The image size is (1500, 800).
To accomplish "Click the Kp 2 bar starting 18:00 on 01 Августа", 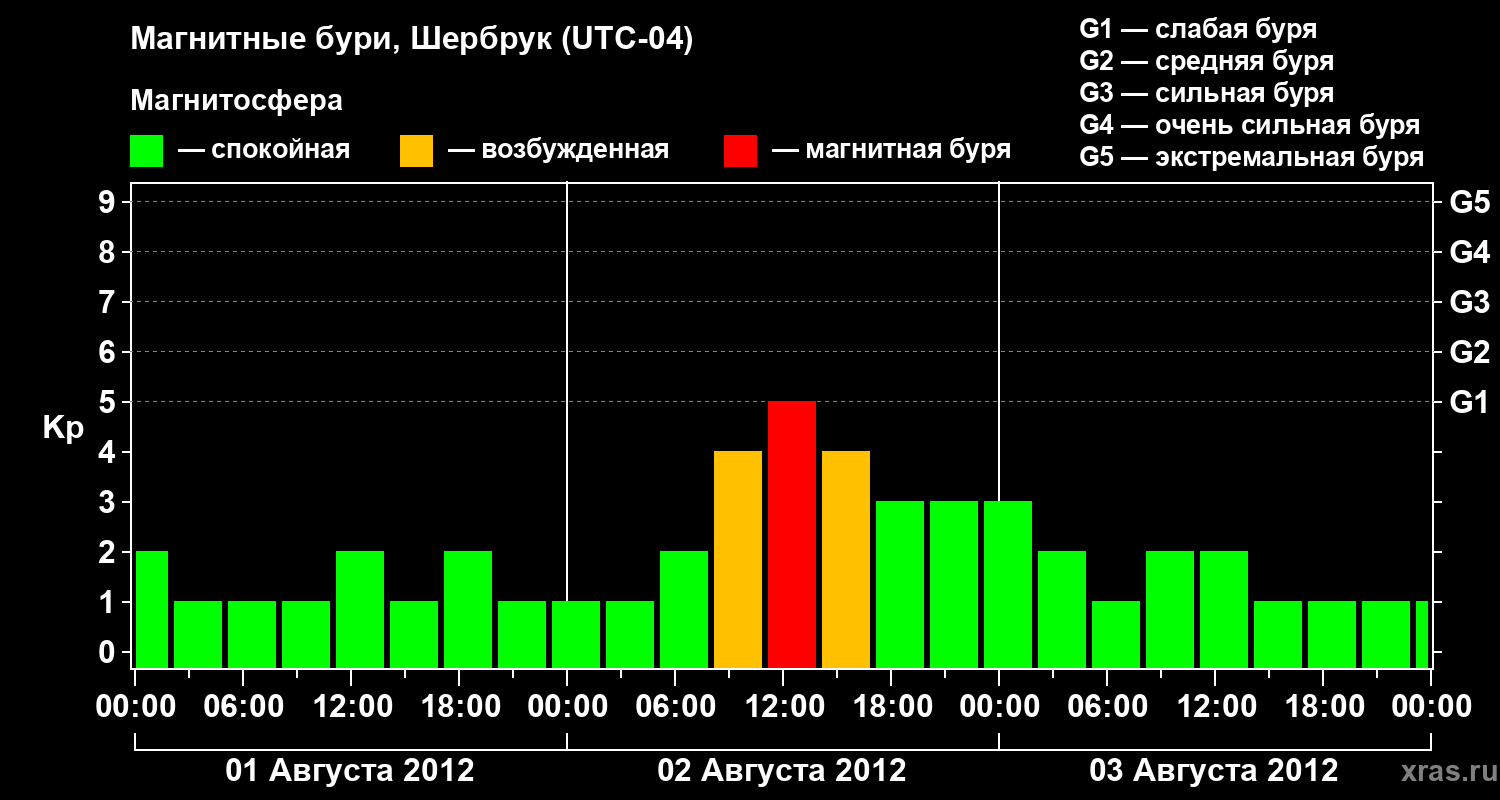I will coord(468,609).
